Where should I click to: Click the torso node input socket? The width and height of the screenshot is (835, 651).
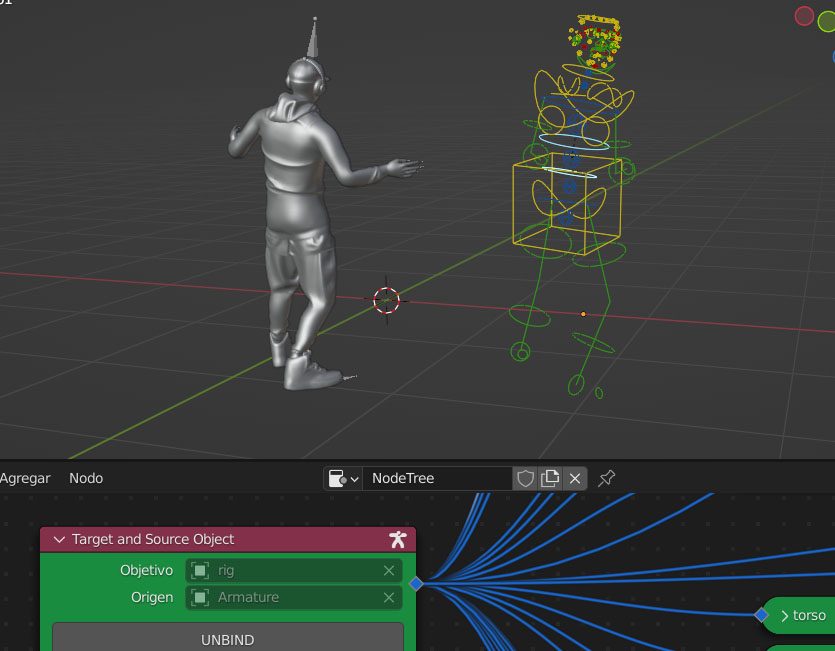[x=761, y=615]
